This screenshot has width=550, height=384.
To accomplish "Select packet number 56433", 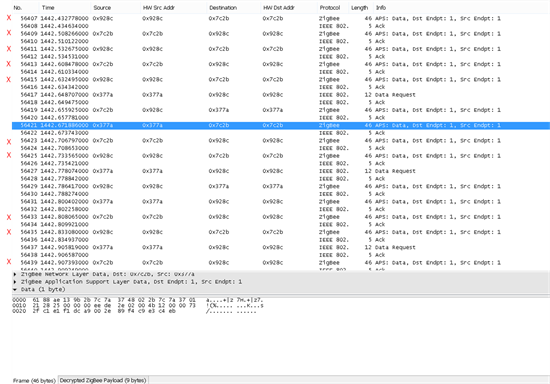I will click(x=281, y=217).
